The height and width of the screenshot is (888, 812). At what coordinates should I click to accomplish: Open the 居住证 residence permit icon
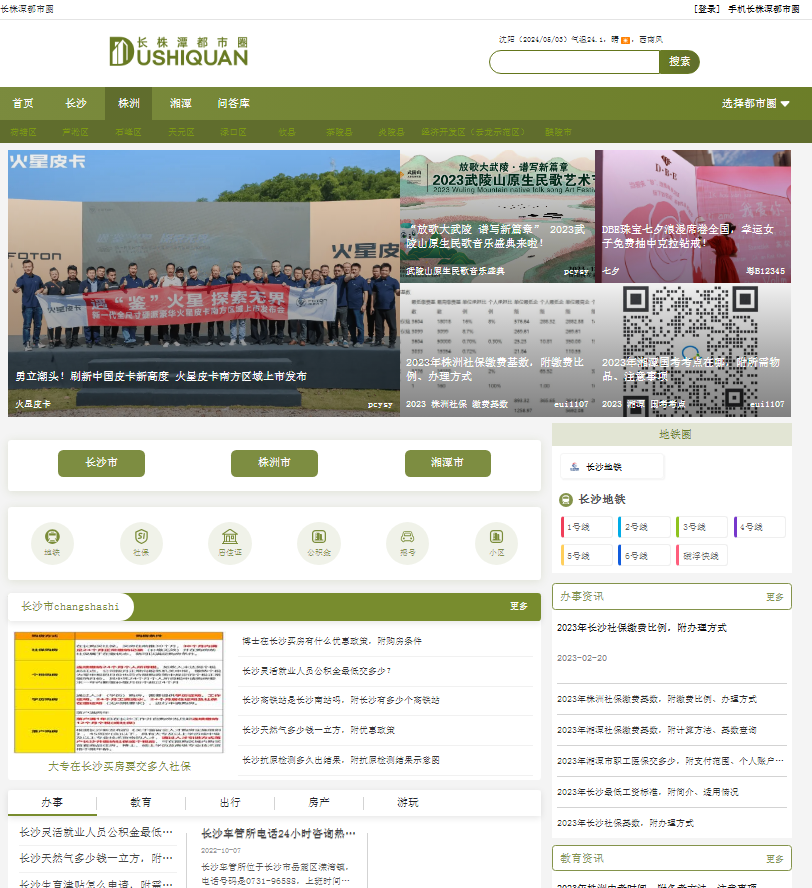pos(230,543)
